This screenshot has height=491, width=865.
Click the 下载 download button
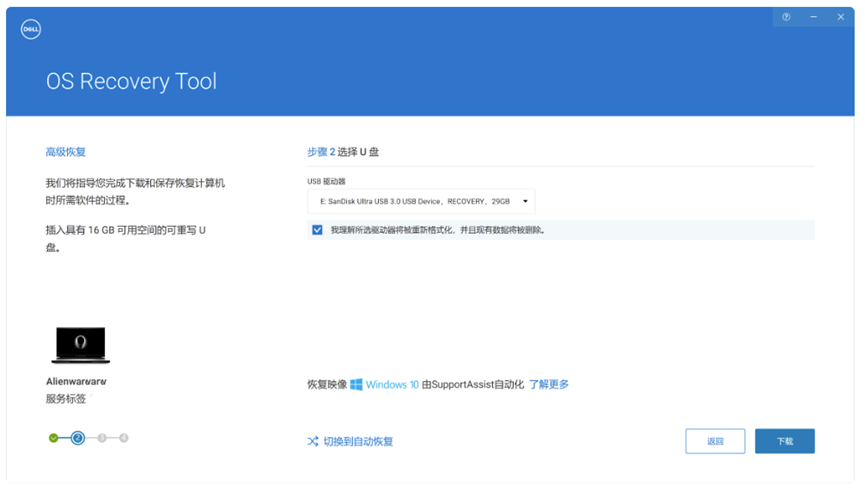(784, 441)
